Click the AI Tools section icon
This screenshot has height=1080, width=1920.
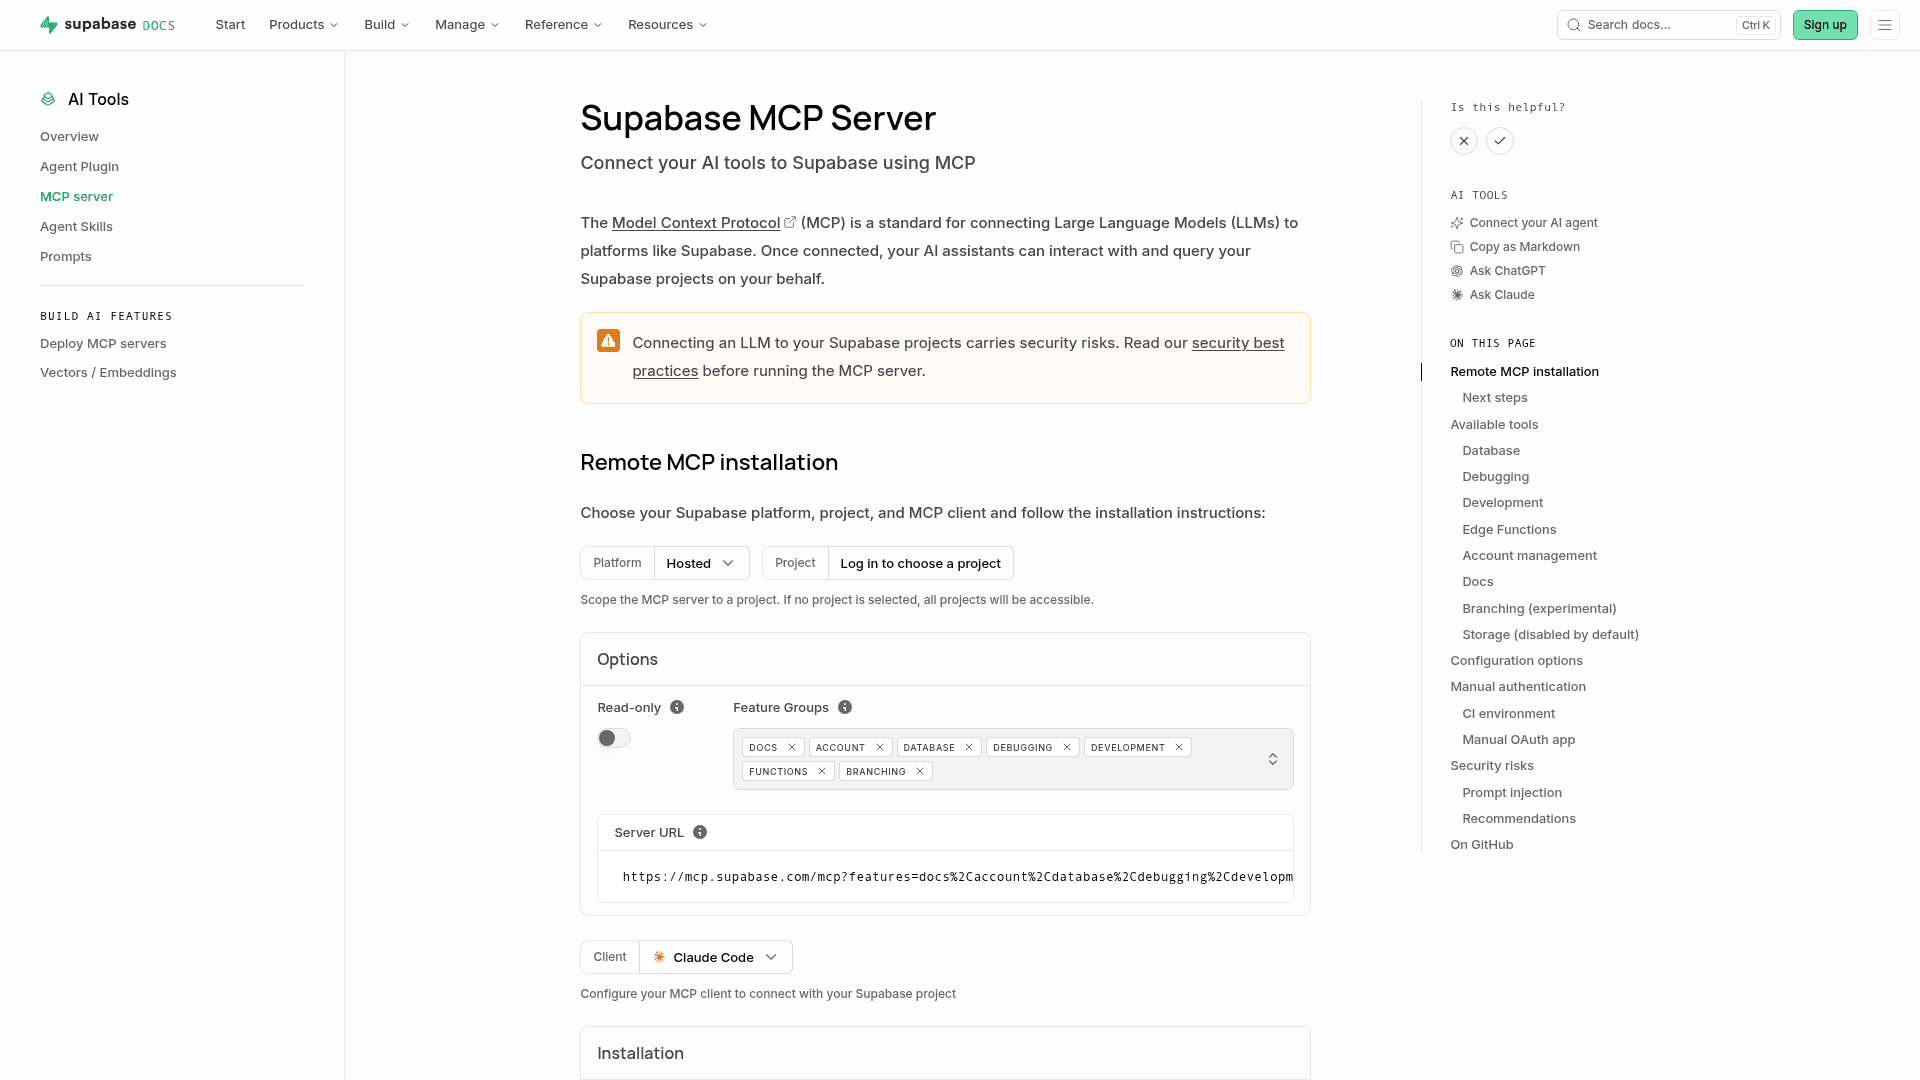point(48,99)
